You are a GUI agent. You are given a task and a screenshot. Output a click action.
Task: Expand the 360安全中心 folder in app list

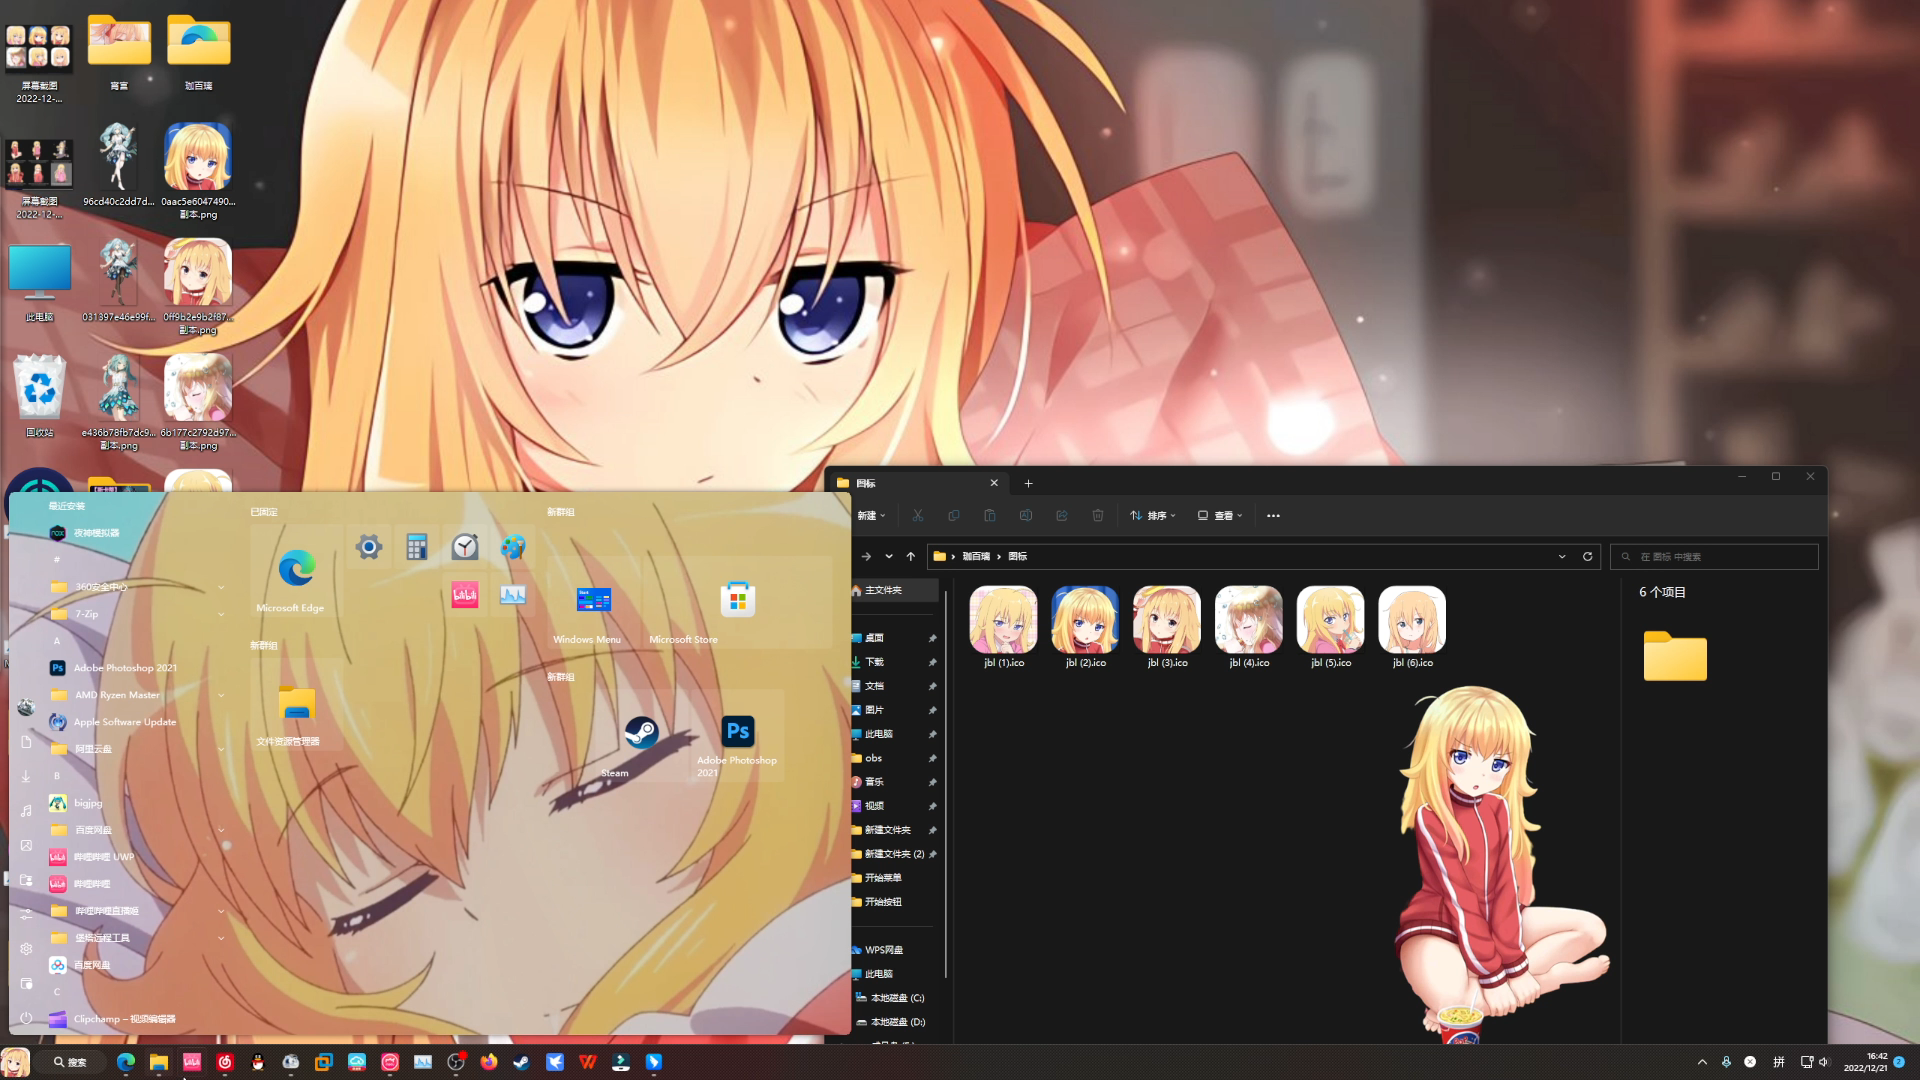[x=220, y=587]
